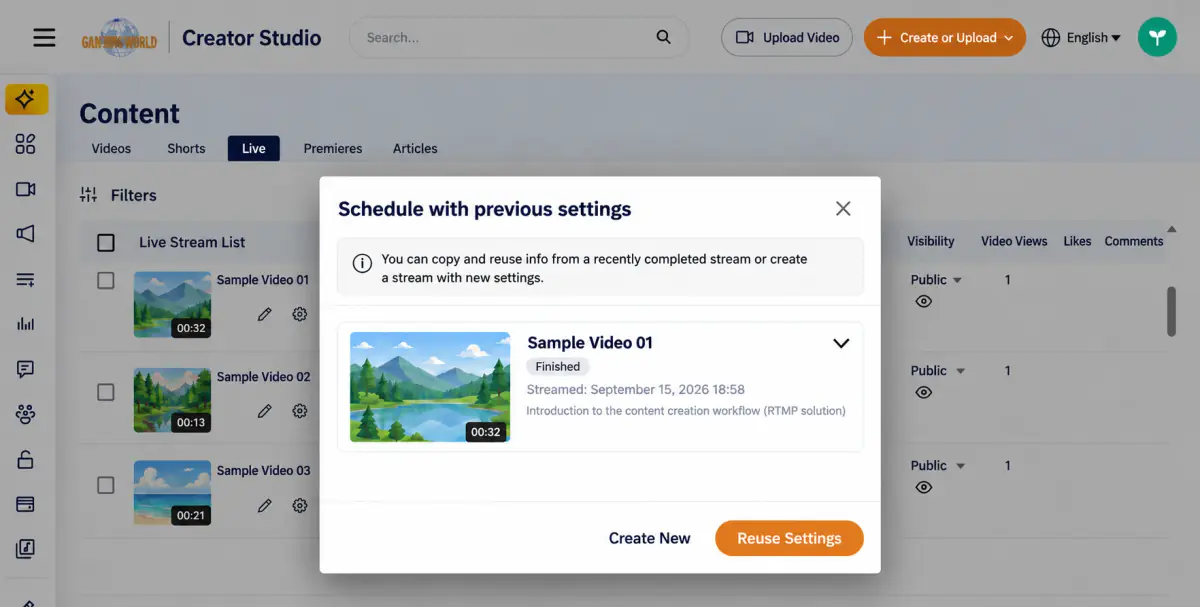1200x607 pixels.
Task: Click the Sample Video 01 dialog title
Action: [590, 342]
